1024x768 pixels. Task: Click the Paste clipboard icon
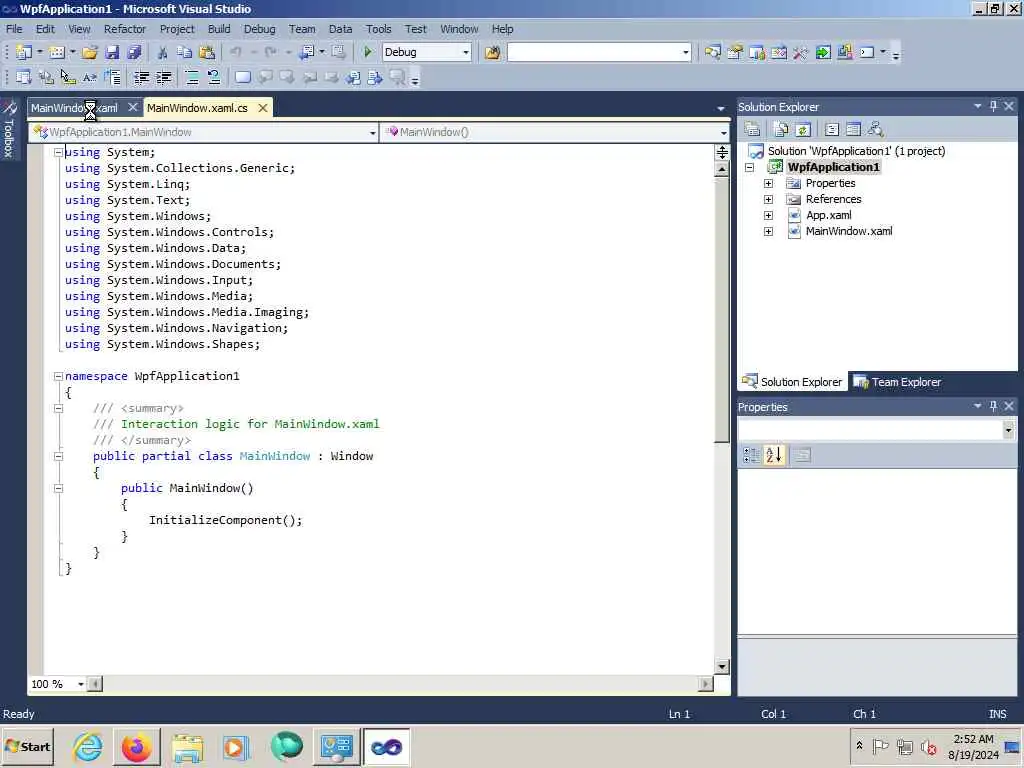(207, 52)
